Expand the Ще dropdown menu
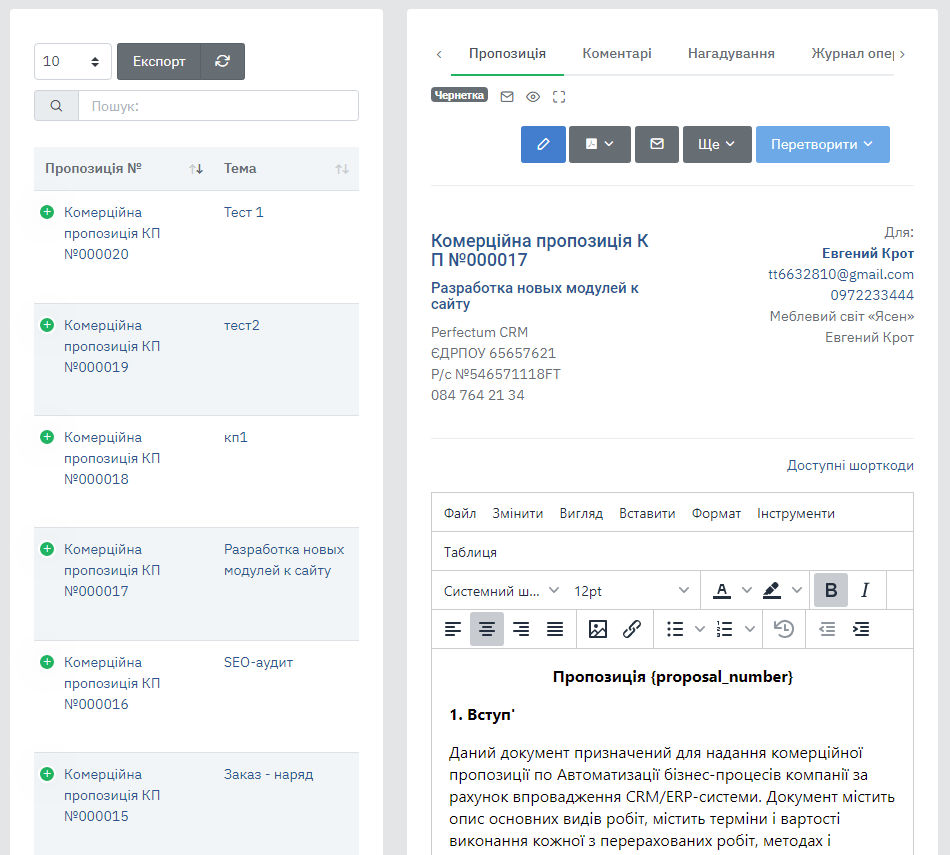950x855 pixels. [717, 144]
